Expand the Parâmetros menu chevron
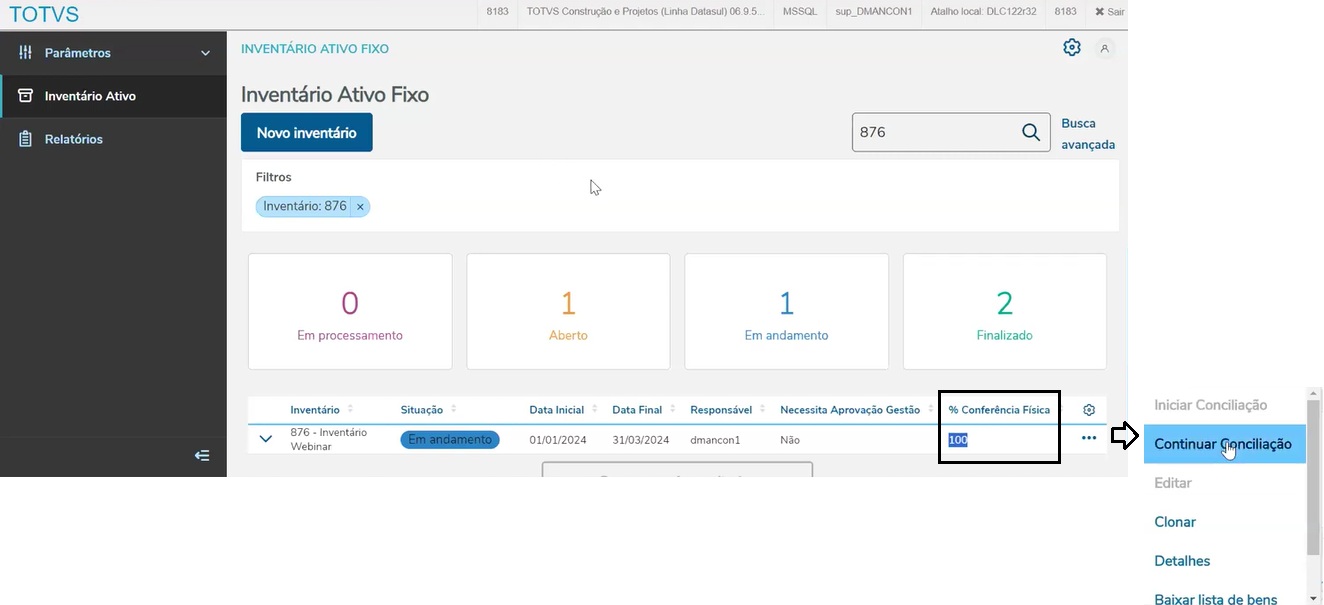 coord(206,53)
